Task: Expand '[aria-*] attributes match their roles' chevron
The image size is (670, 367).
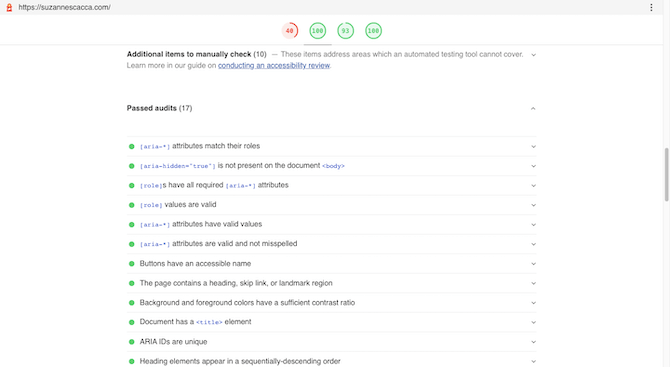Action: pos(533,147)
